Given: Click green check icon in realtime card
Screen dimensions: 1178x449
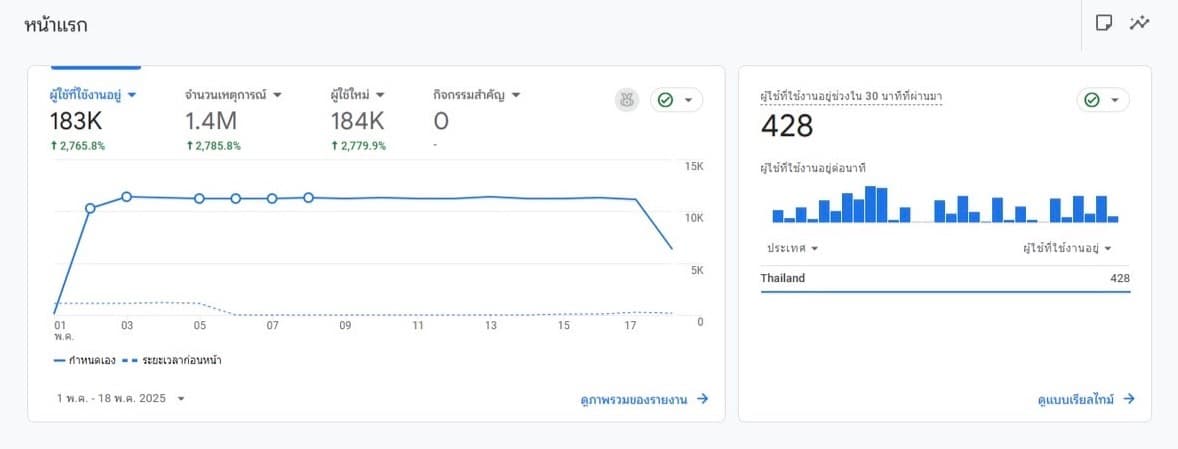Looking at the screenshot, I should [x=1092, y=100].
